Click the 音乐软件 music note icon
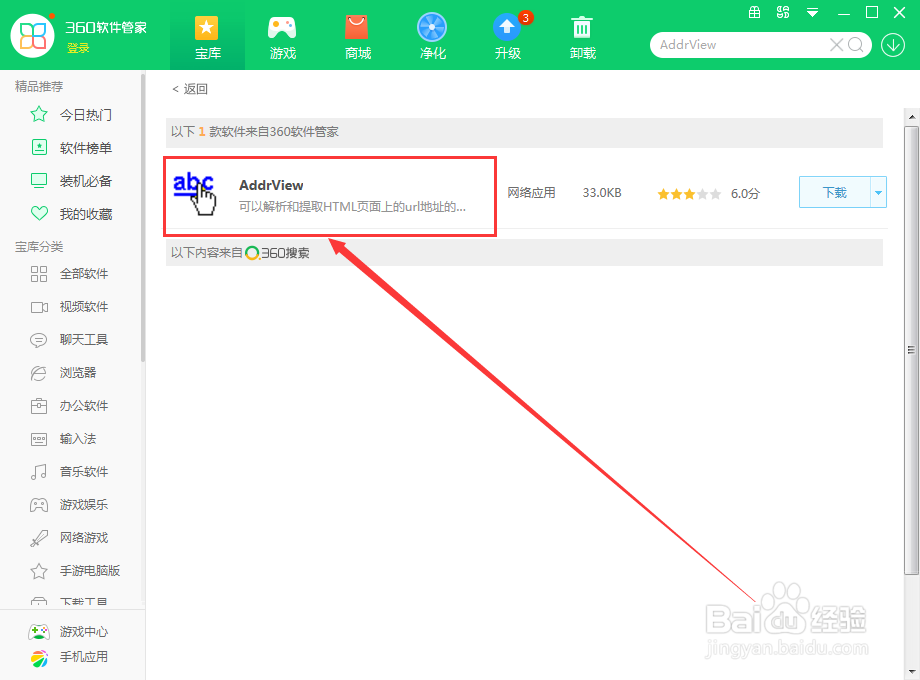This screenshot has width=920, height=680. tap(39, 472)
